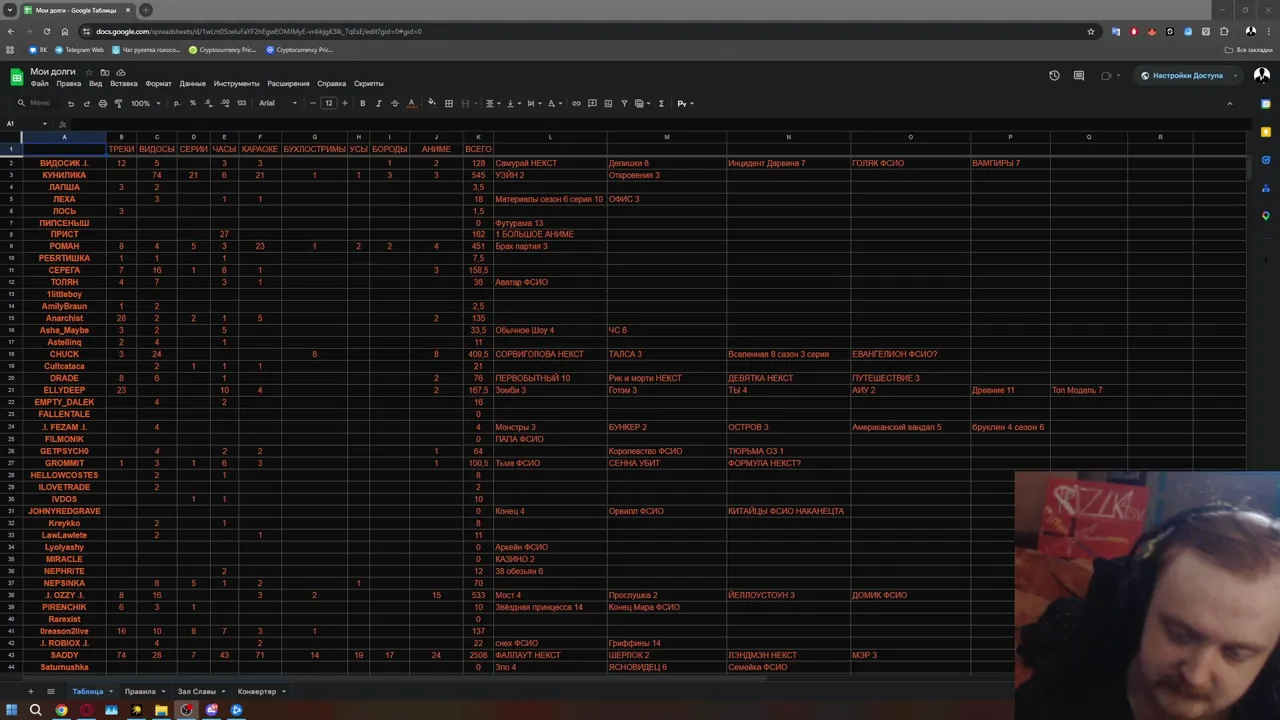Open the Файл menu
The image size is (1280, 720).
(39, 84)
